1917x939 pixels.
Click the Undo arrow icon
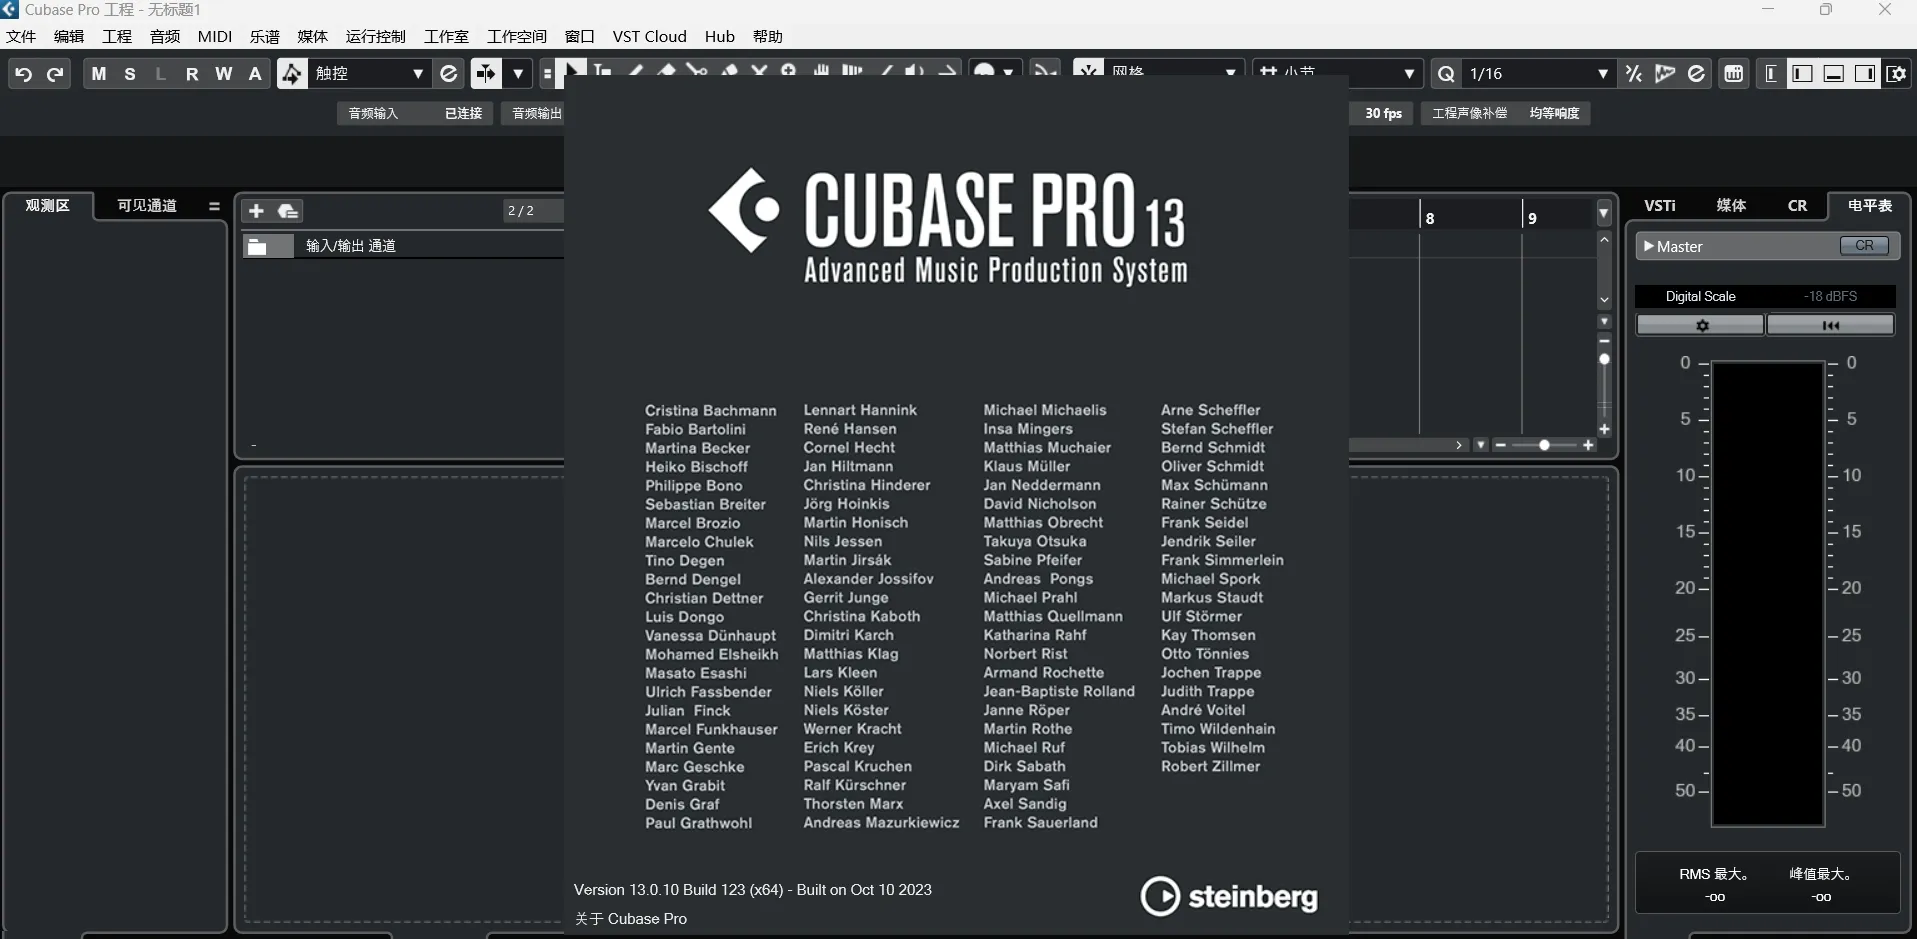pyautogui.click(x=22, y=73)
